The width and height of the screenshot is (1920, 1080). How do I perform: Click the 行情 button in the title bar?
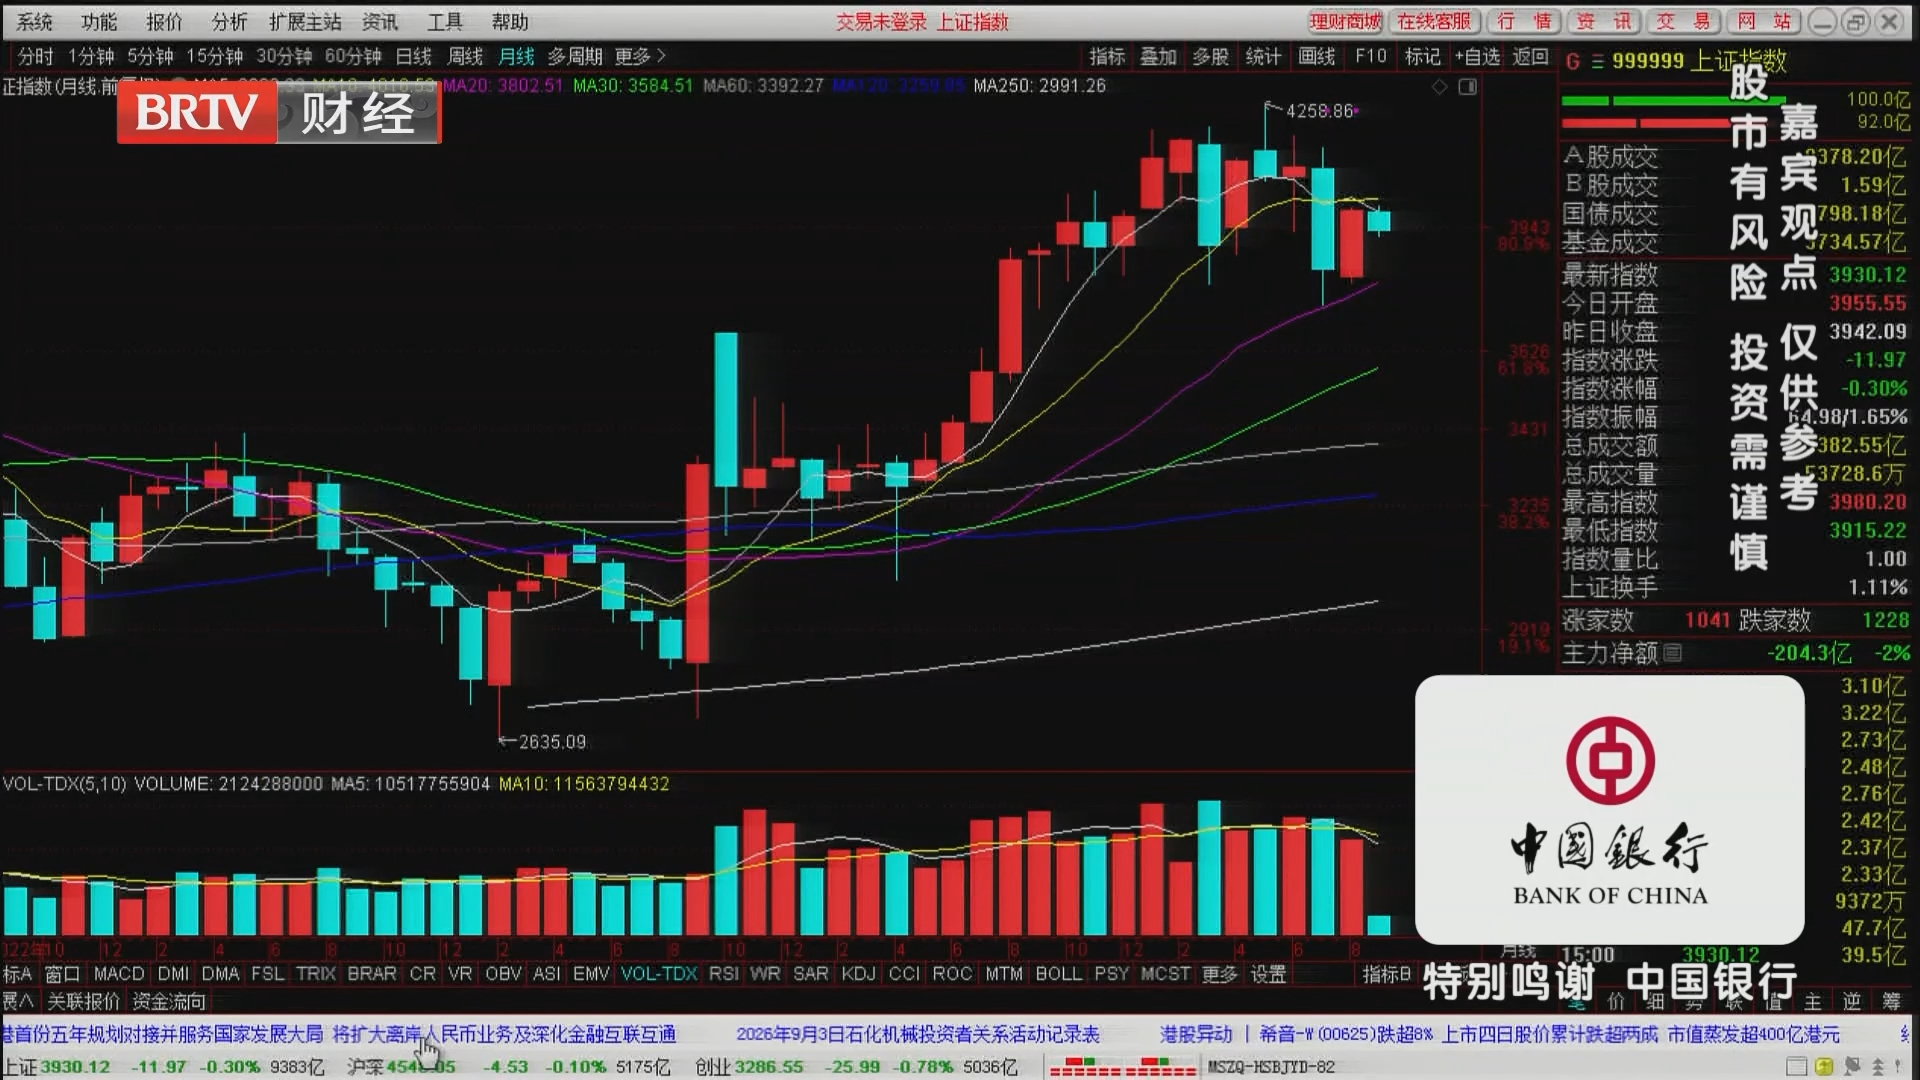(1524, 22)
